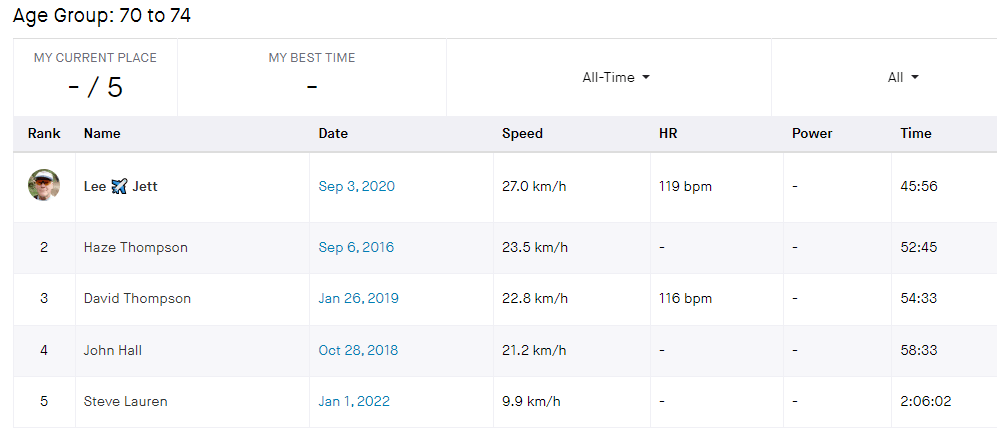
Task: Click Steve Lauren's name in rank 5
Action: pos(125,402)
